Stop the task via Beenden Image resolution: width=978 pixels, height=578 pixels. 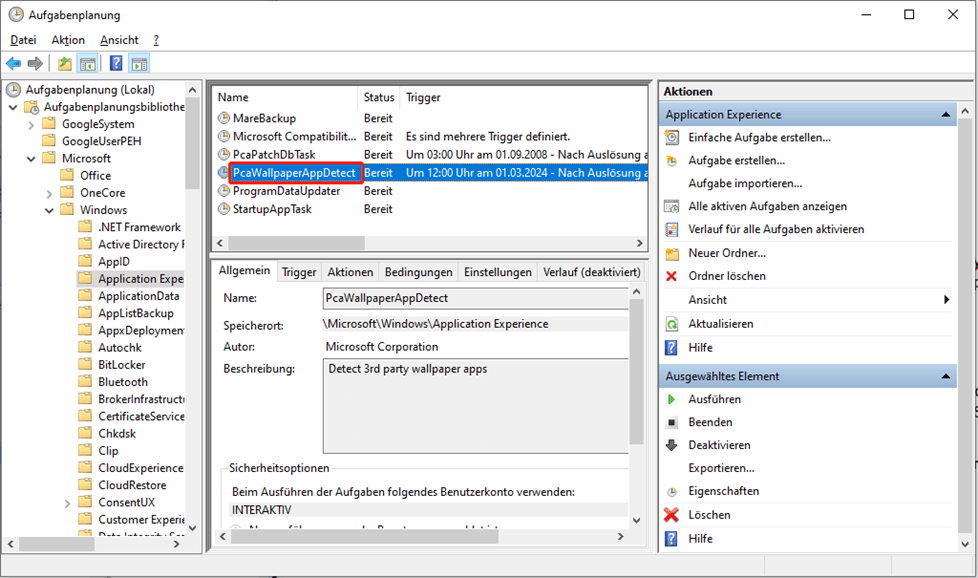[x=710, y=422]
